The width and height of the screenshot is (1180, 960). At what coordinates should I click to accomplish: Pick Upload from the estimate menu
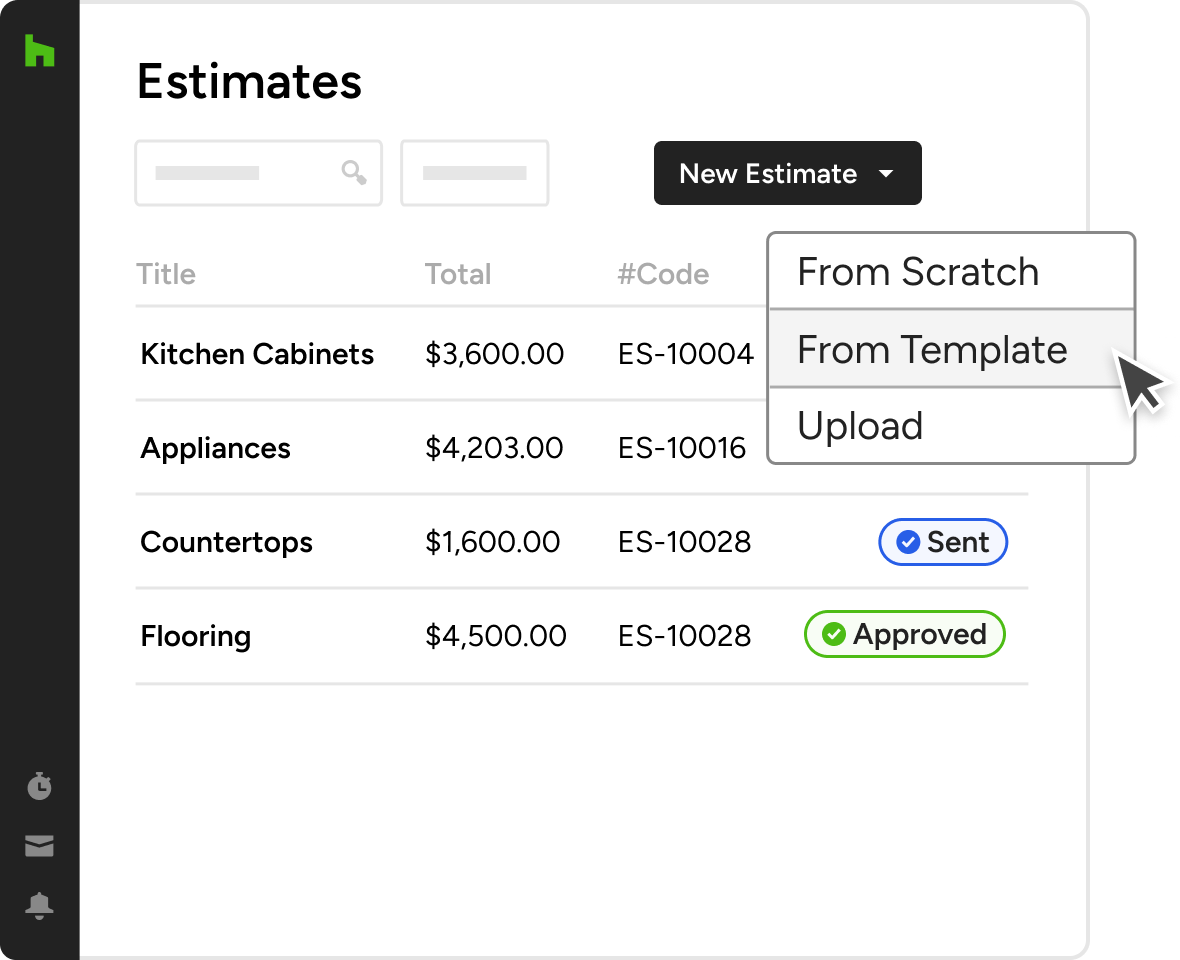(860, 426)
